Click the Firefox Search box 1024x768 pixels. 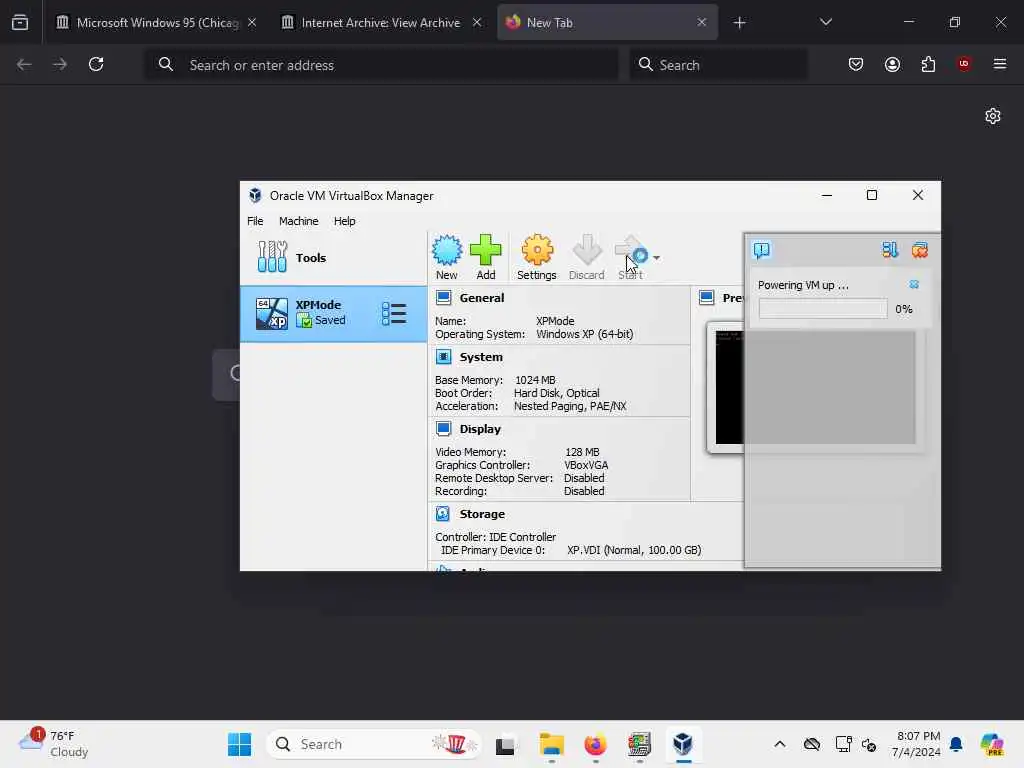tap(718, 65)
